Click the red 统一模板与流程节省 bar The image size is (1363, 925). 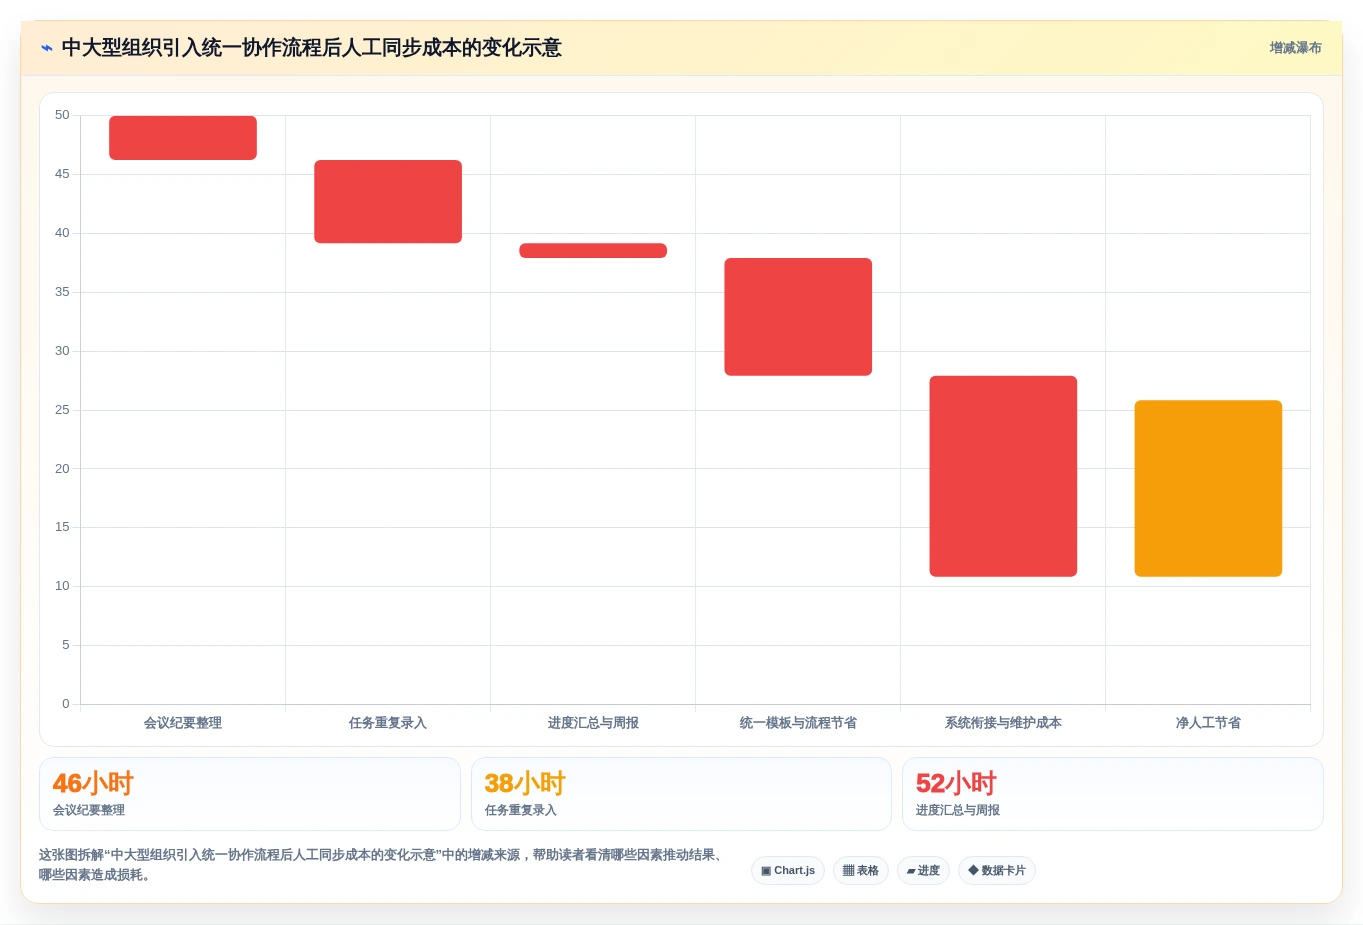798,317
